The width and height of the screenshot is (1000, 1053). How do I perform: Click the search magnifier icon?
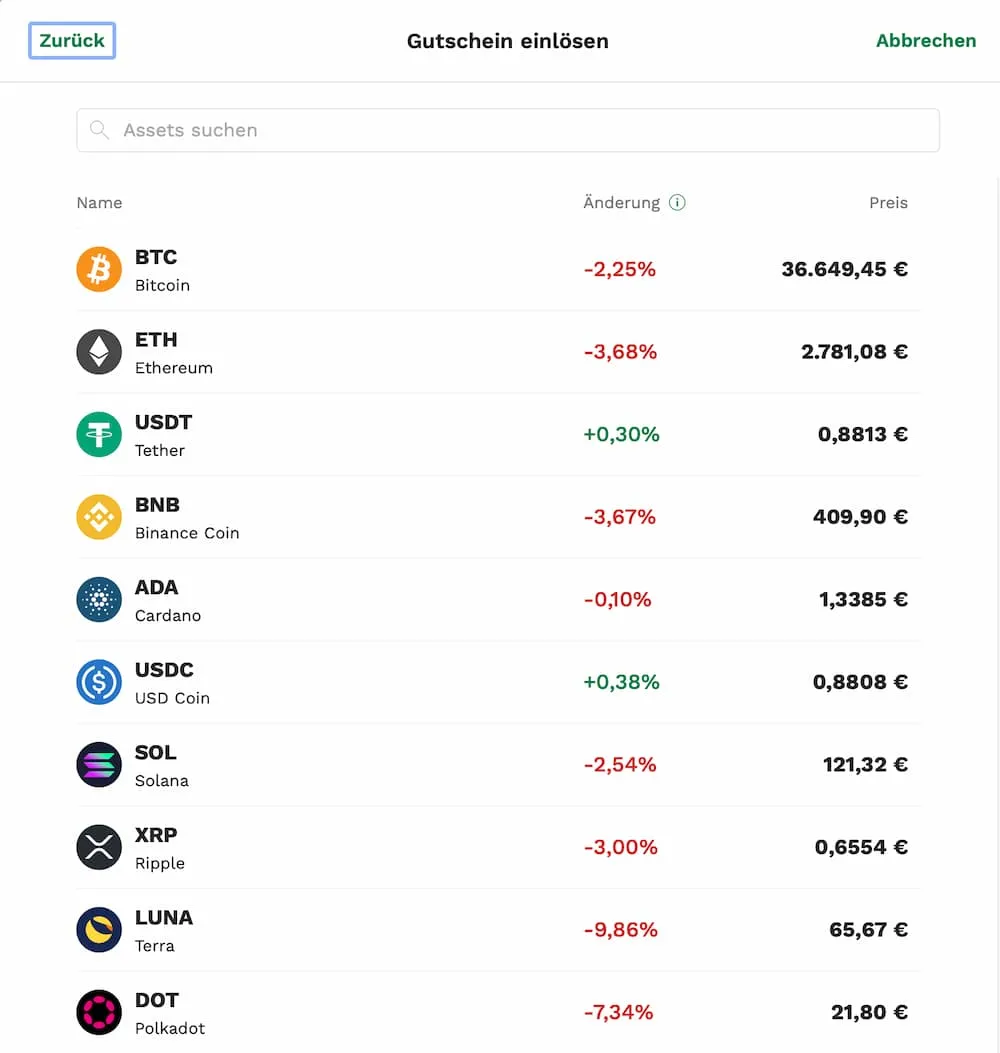[99, 130]
